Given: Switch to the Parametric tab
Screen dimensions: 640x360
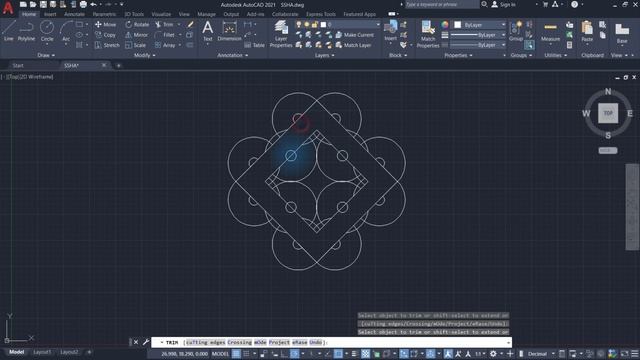Looking at the screenshot, I should 104,14.
